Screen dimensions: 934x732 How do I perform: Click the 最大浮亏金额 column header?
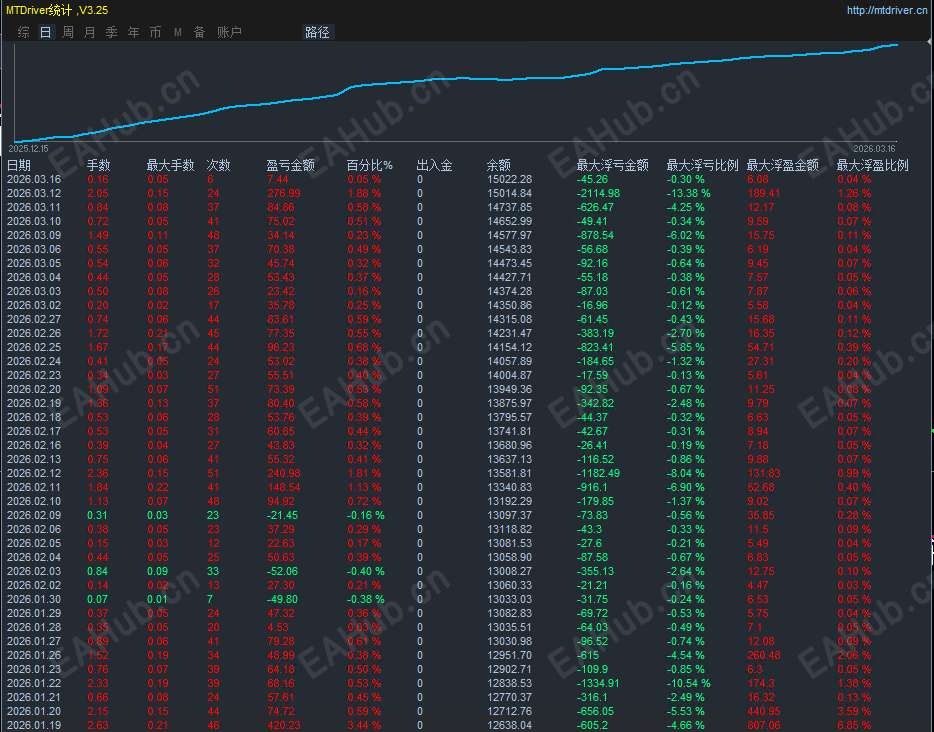point(612,165)
